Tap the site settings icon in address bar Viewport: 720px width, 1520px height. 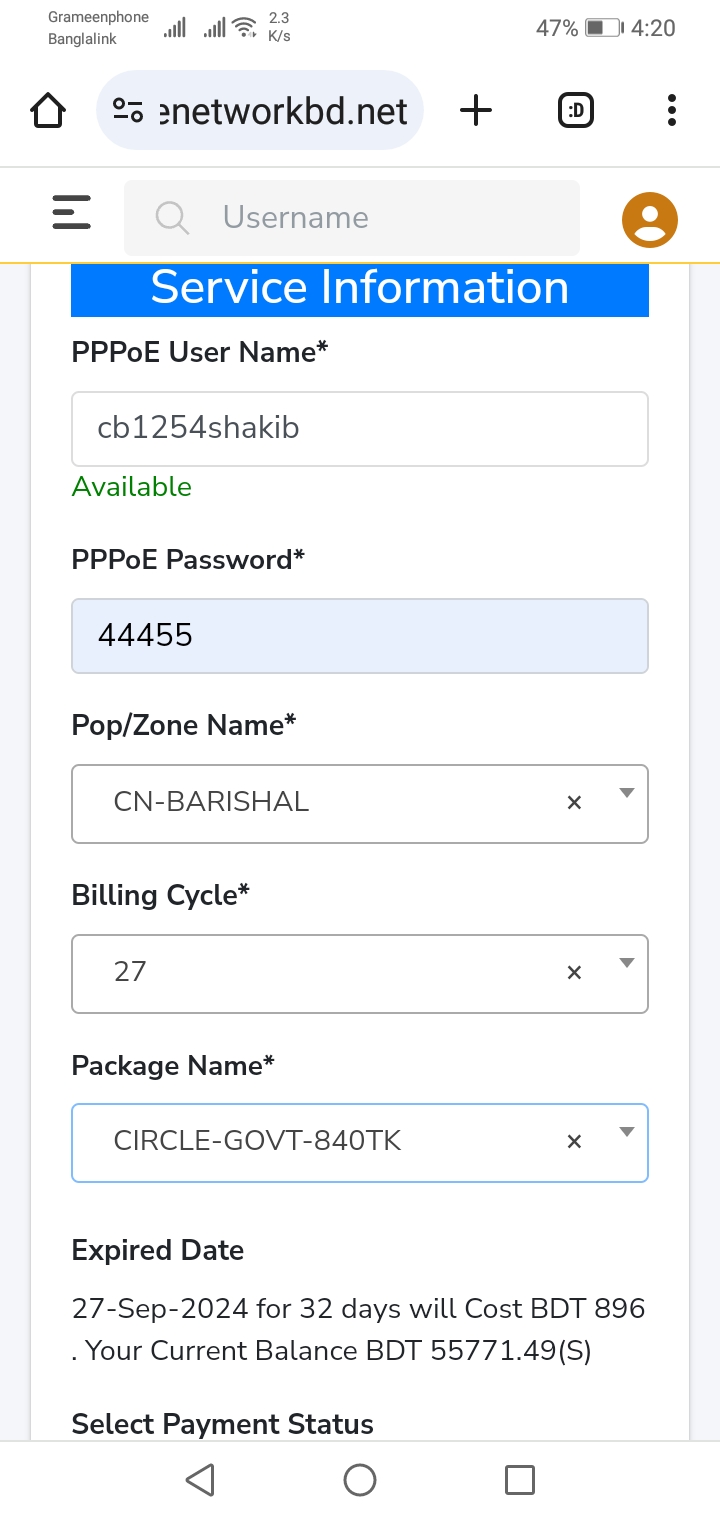tap(127, 110)
